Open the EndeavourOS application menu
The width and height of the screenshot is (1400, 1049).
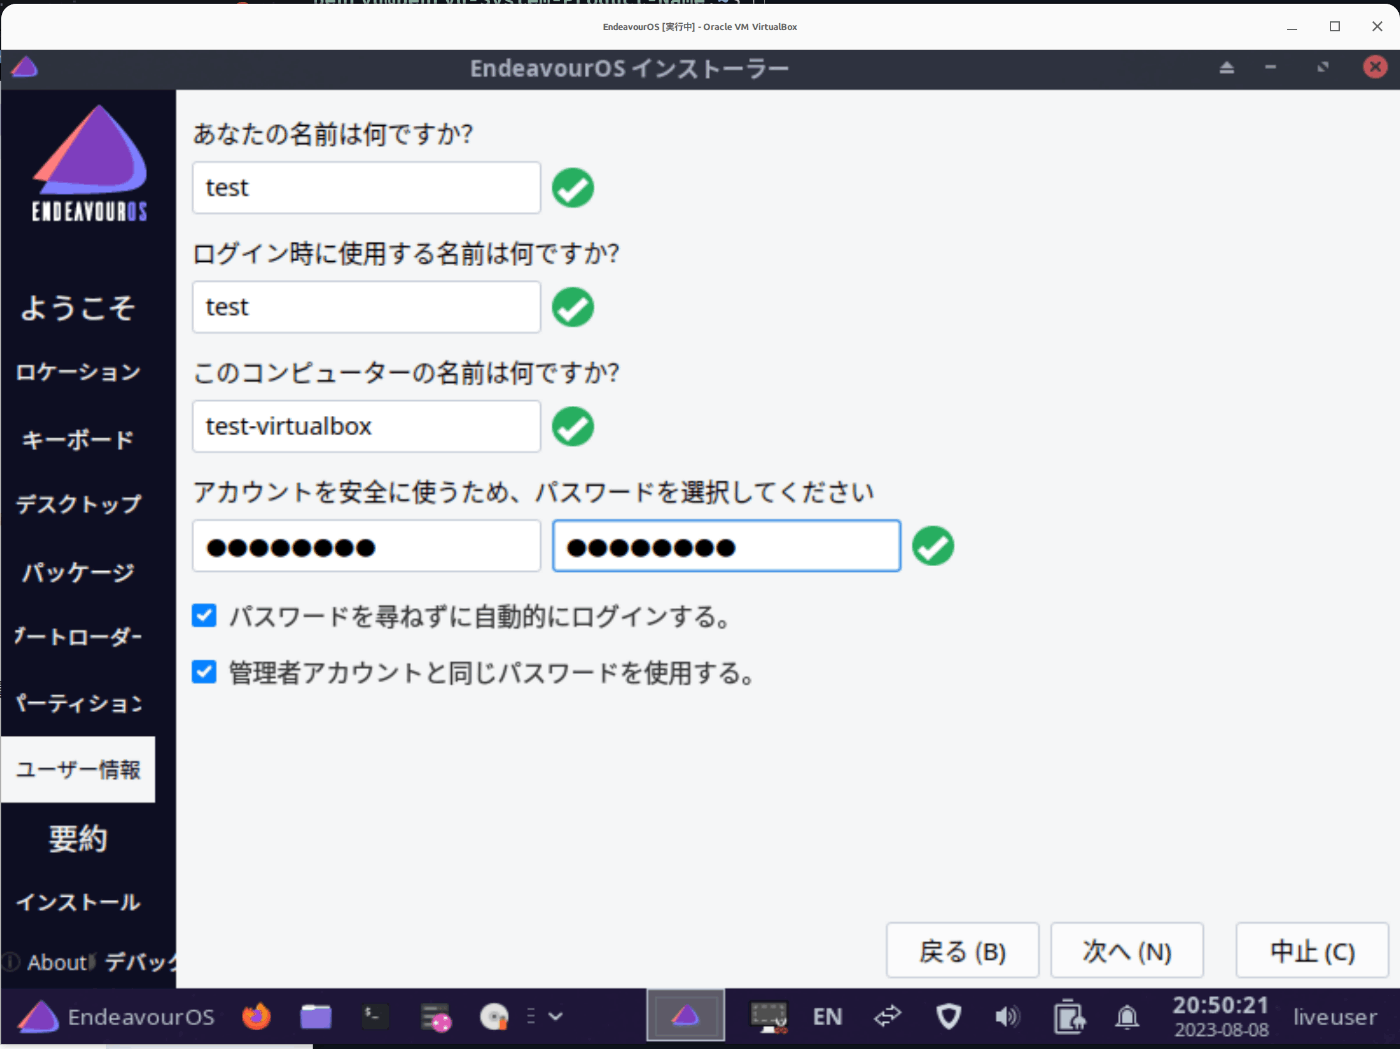click(117, 1017)
